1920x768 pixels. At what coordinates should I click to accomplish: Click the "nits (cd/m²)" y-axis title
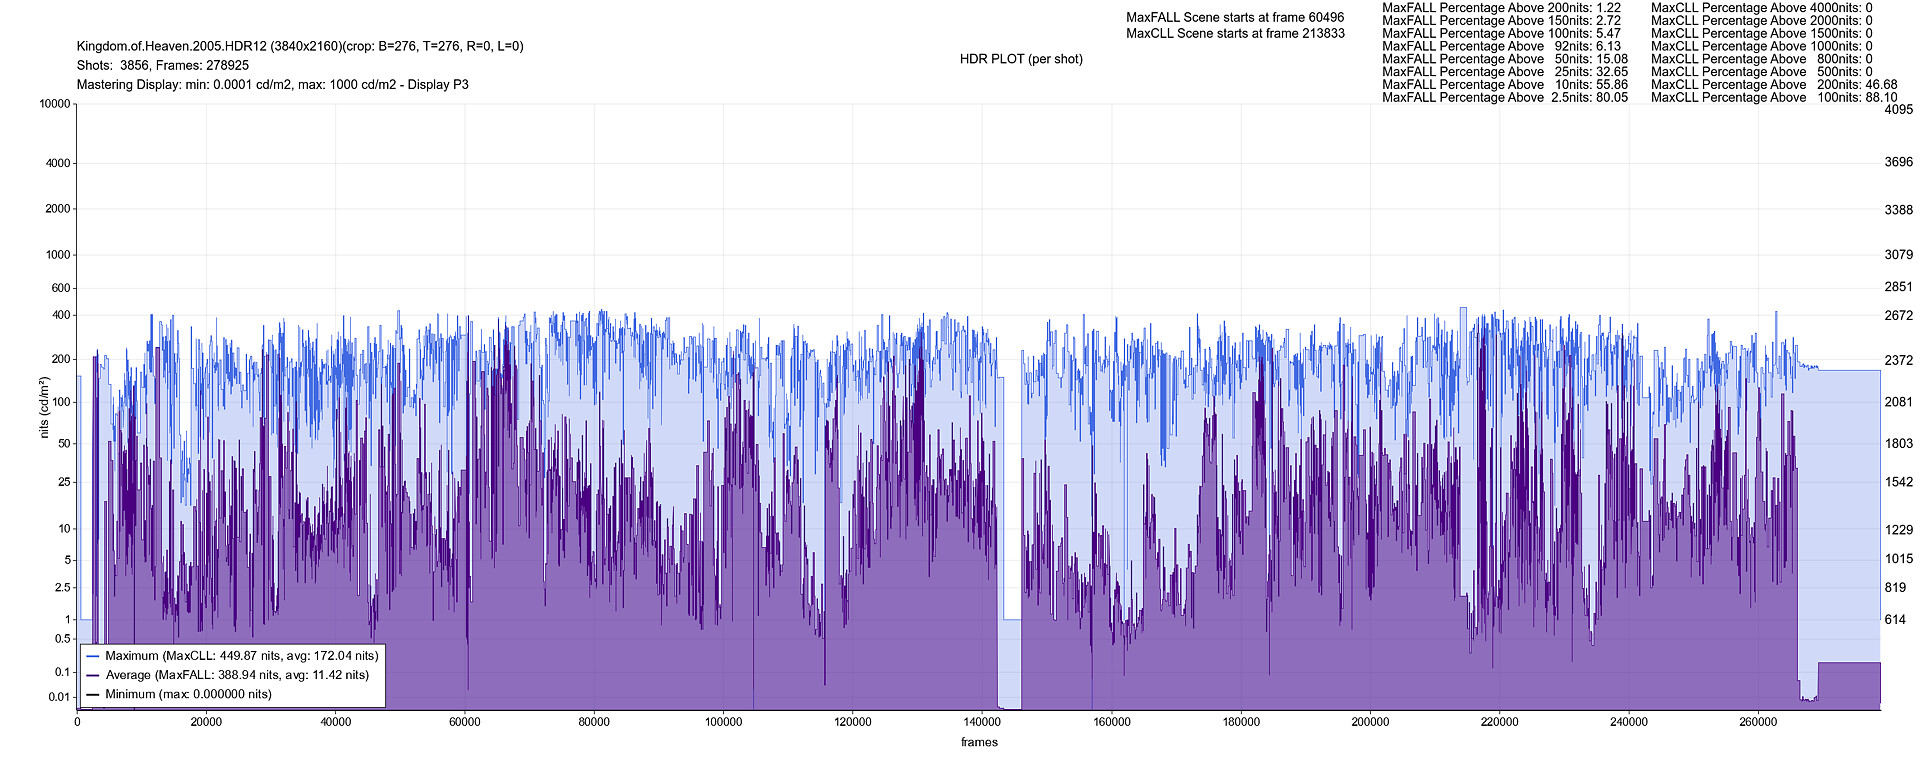[44, 407]
